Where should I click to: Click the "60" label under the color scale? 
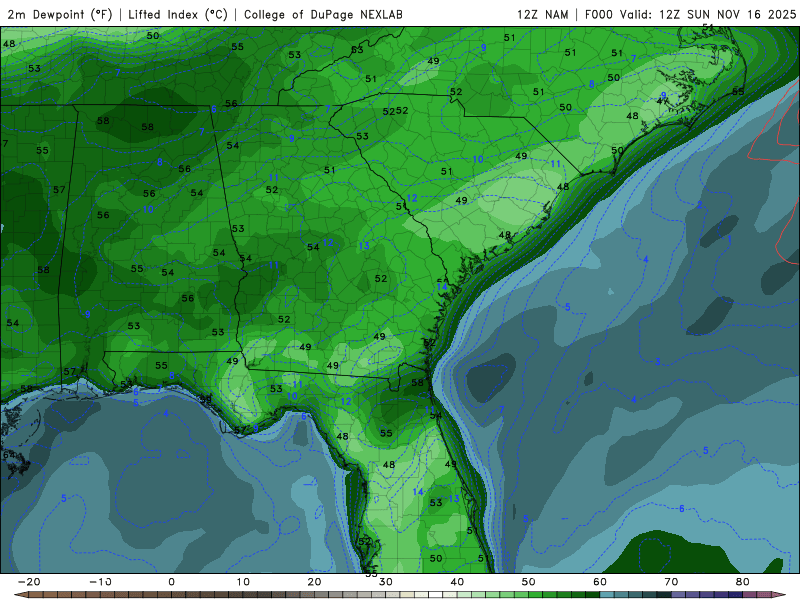click(x=600, y=582)
